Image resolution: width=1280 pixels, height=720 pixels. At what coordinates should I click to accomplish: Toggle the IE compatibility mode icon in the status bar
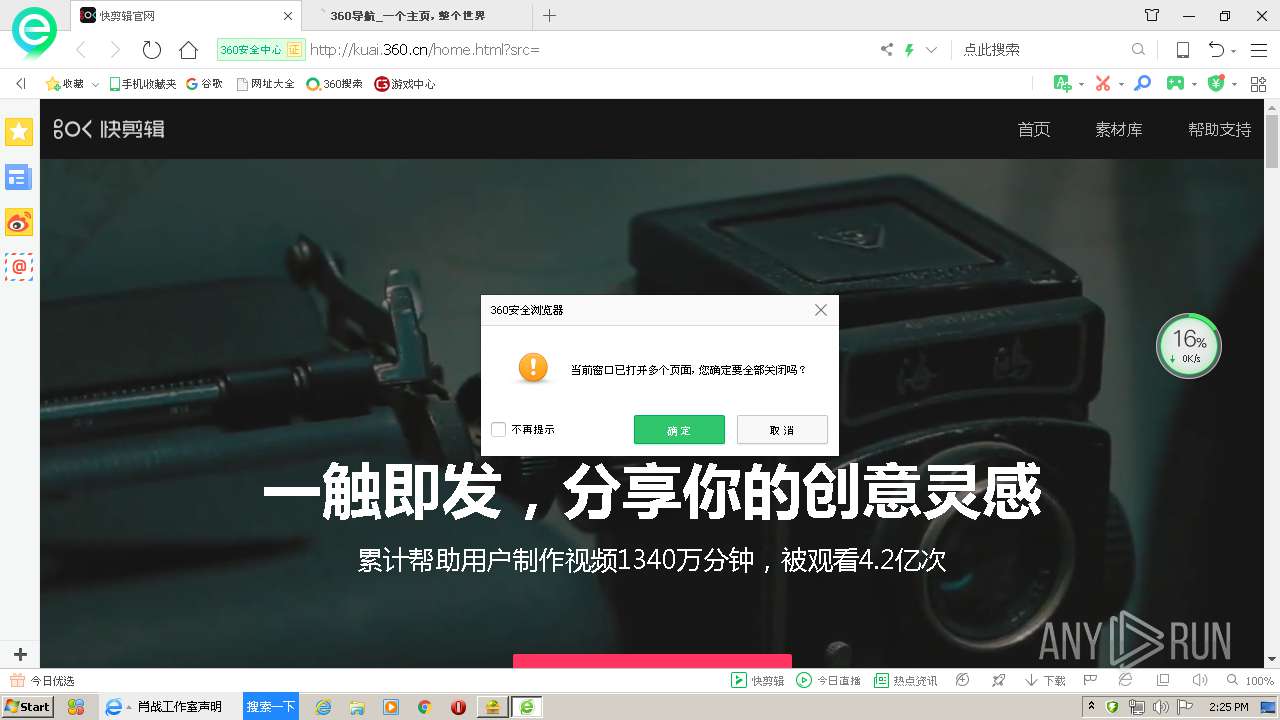pyautogui.click(x=1125, y=680)
